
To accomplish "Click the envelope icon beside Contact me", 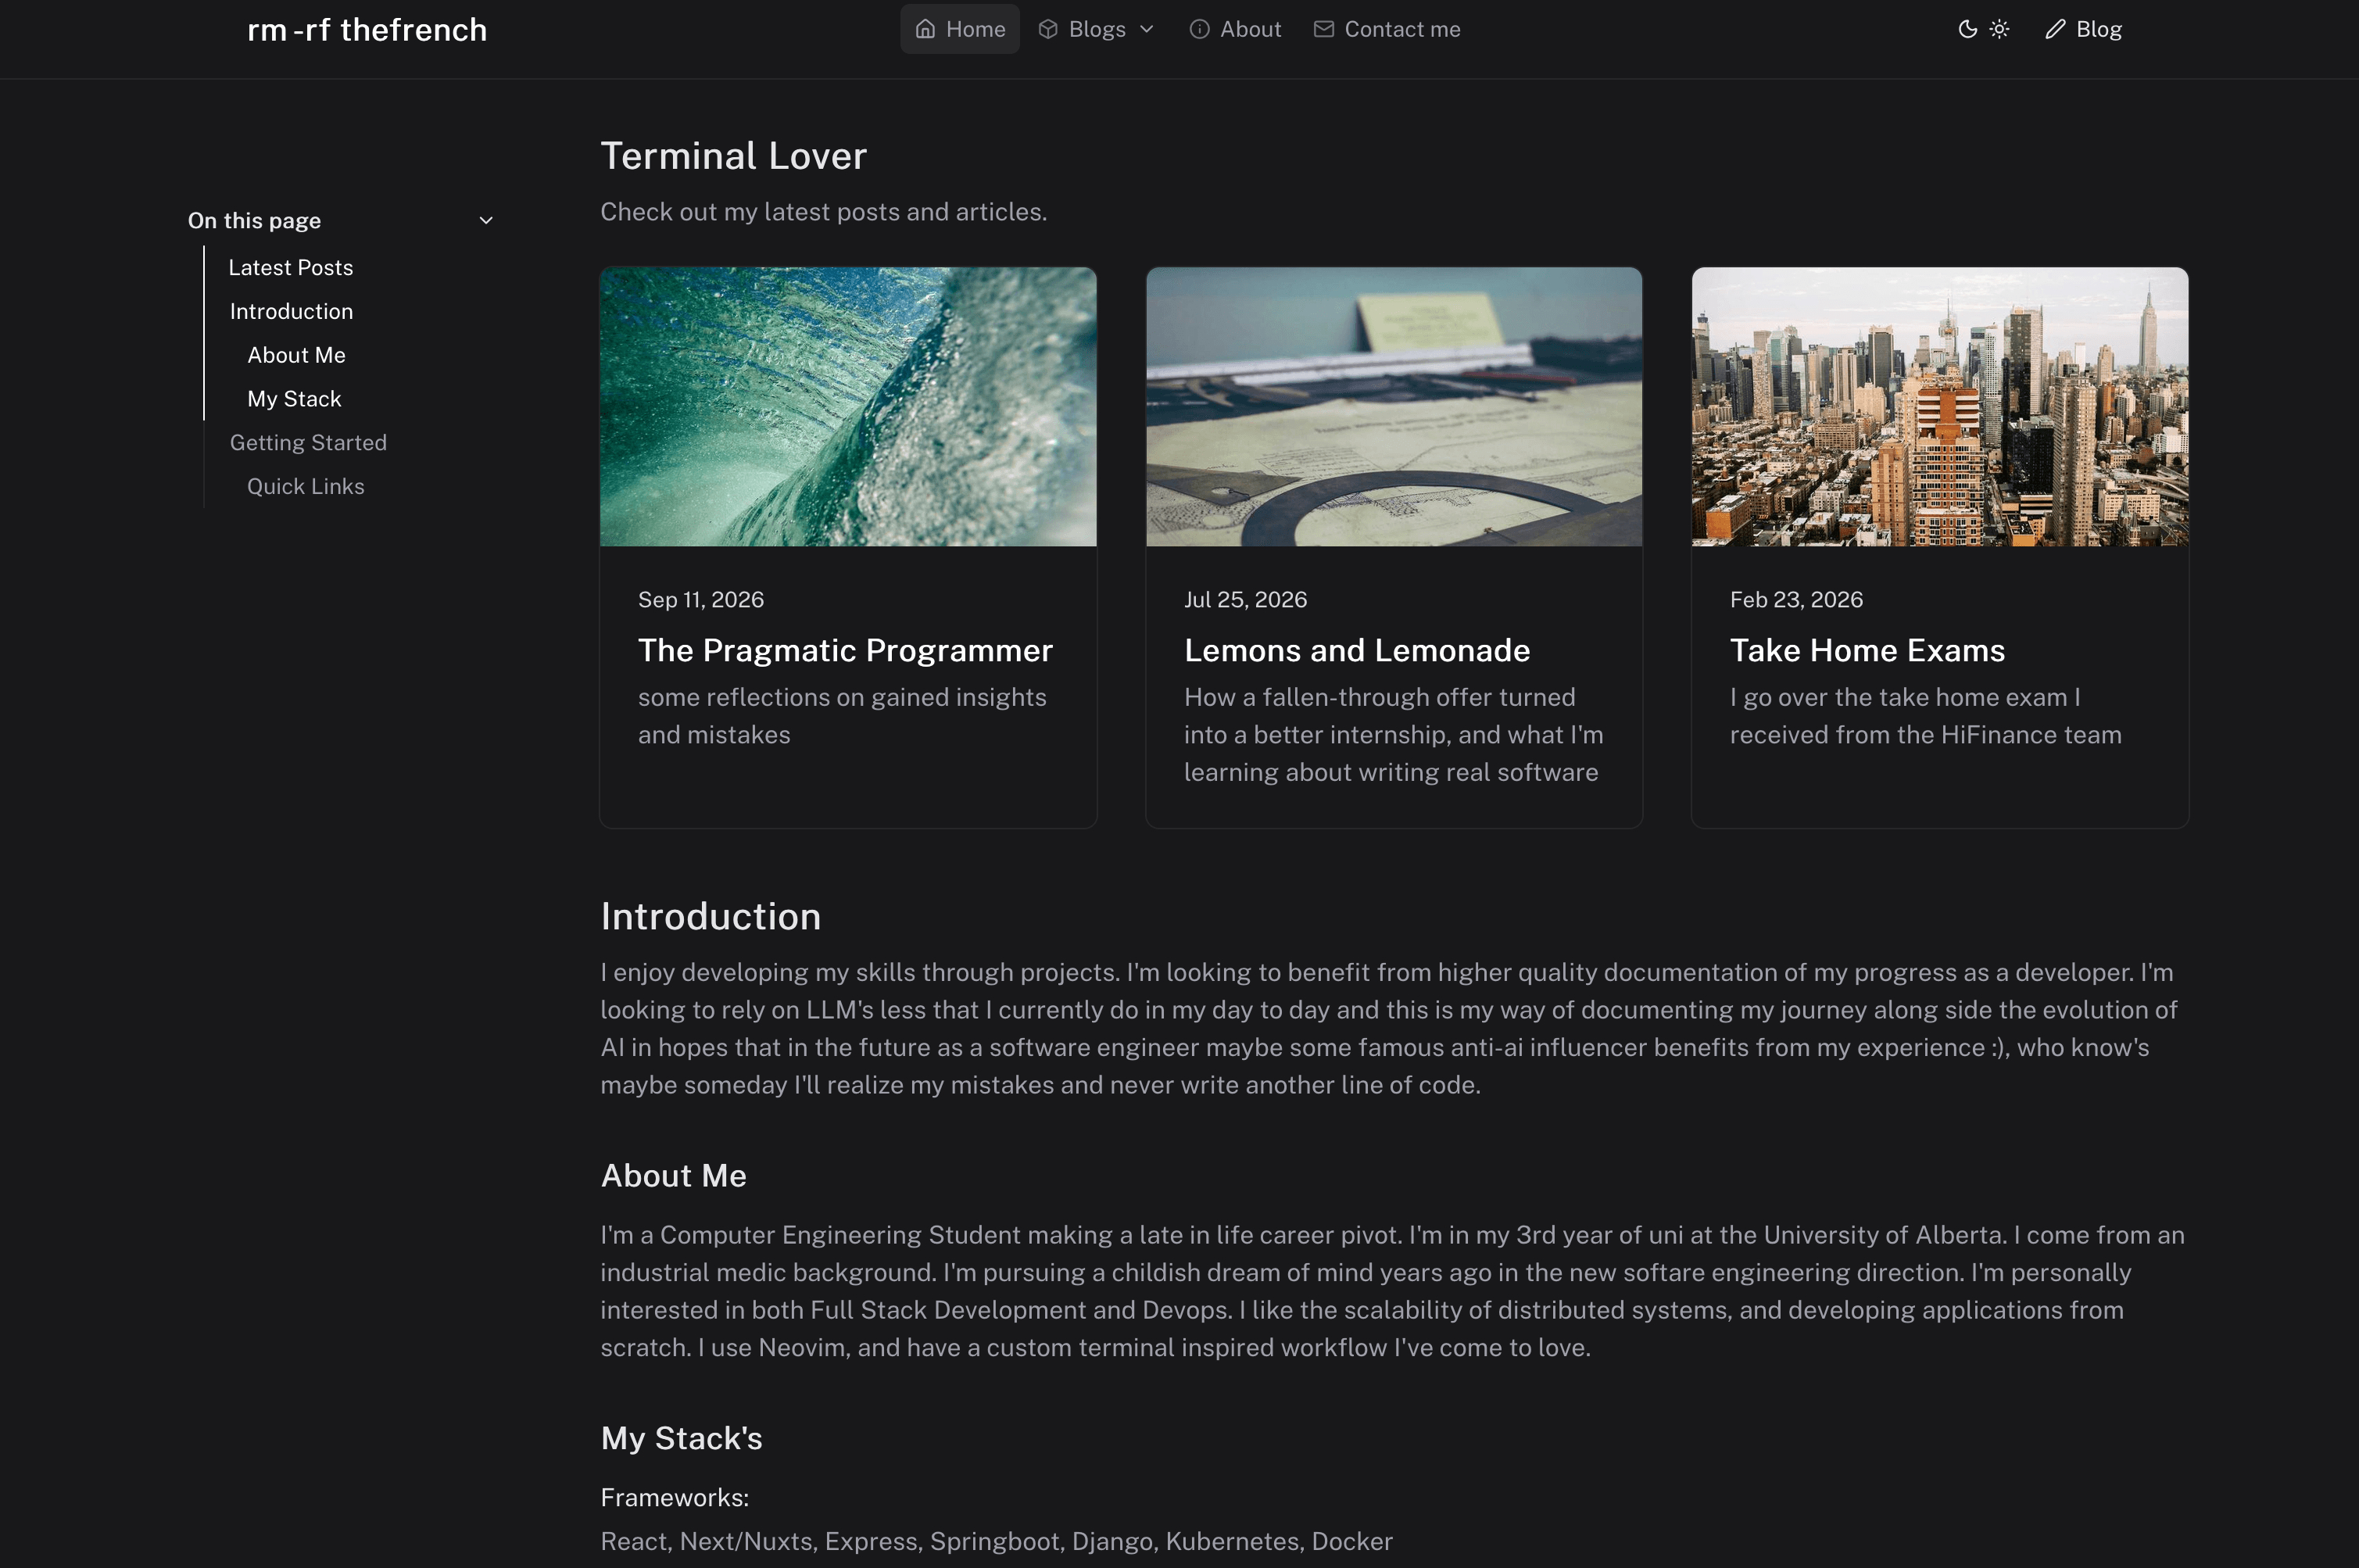I will [x=1323, y=29].
